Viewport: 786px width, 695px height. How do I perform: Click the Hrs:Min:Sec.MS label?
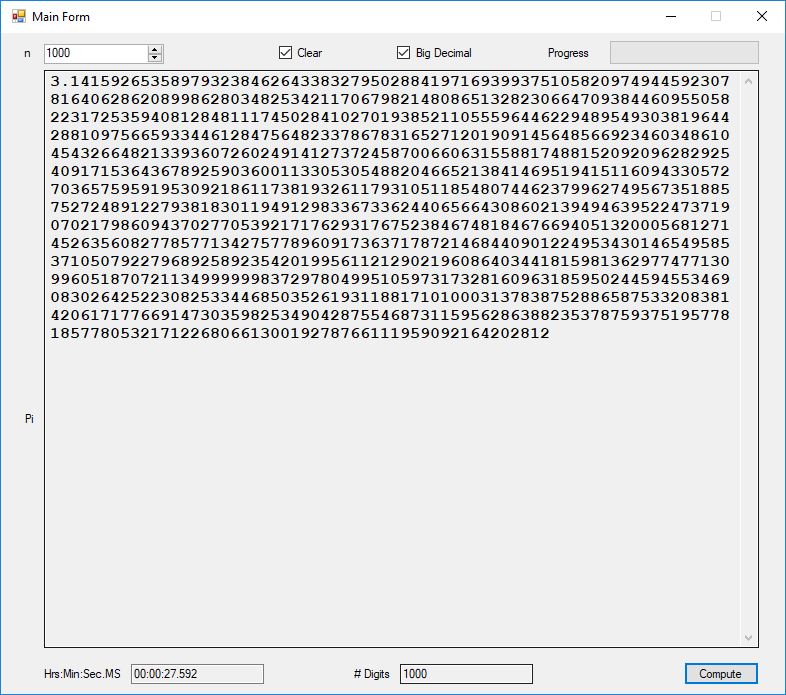pos(82,674)
